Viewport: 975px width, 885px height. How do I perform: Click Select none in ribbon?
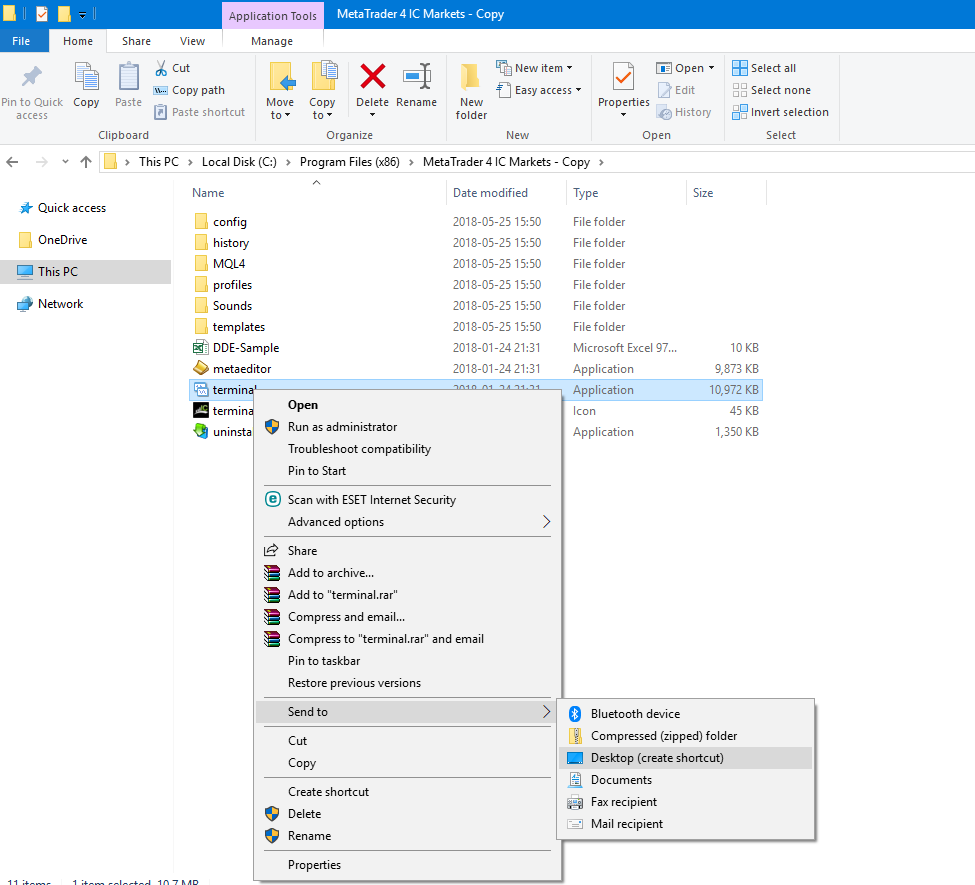pyautogui.click(x=771, y=90)
